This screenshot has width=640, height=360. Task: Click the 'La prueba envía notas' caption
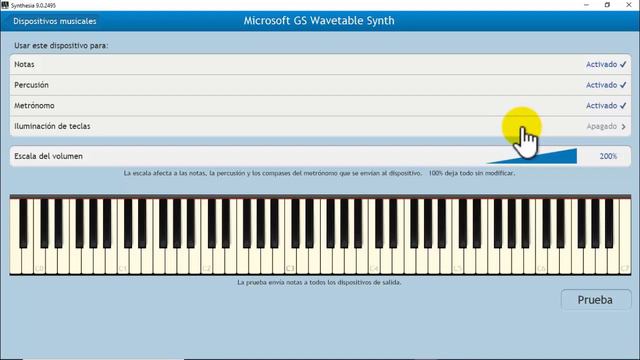(x=319, y=282)
